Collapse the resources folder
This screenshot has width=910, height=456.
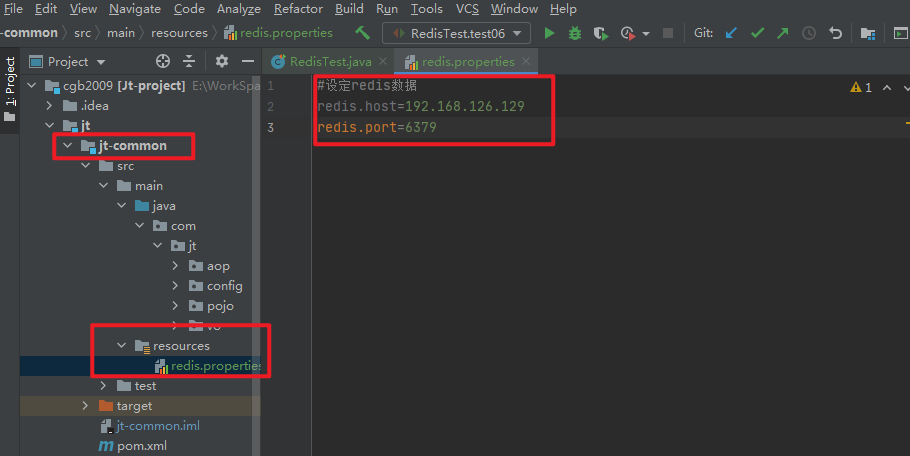(121, 345)
